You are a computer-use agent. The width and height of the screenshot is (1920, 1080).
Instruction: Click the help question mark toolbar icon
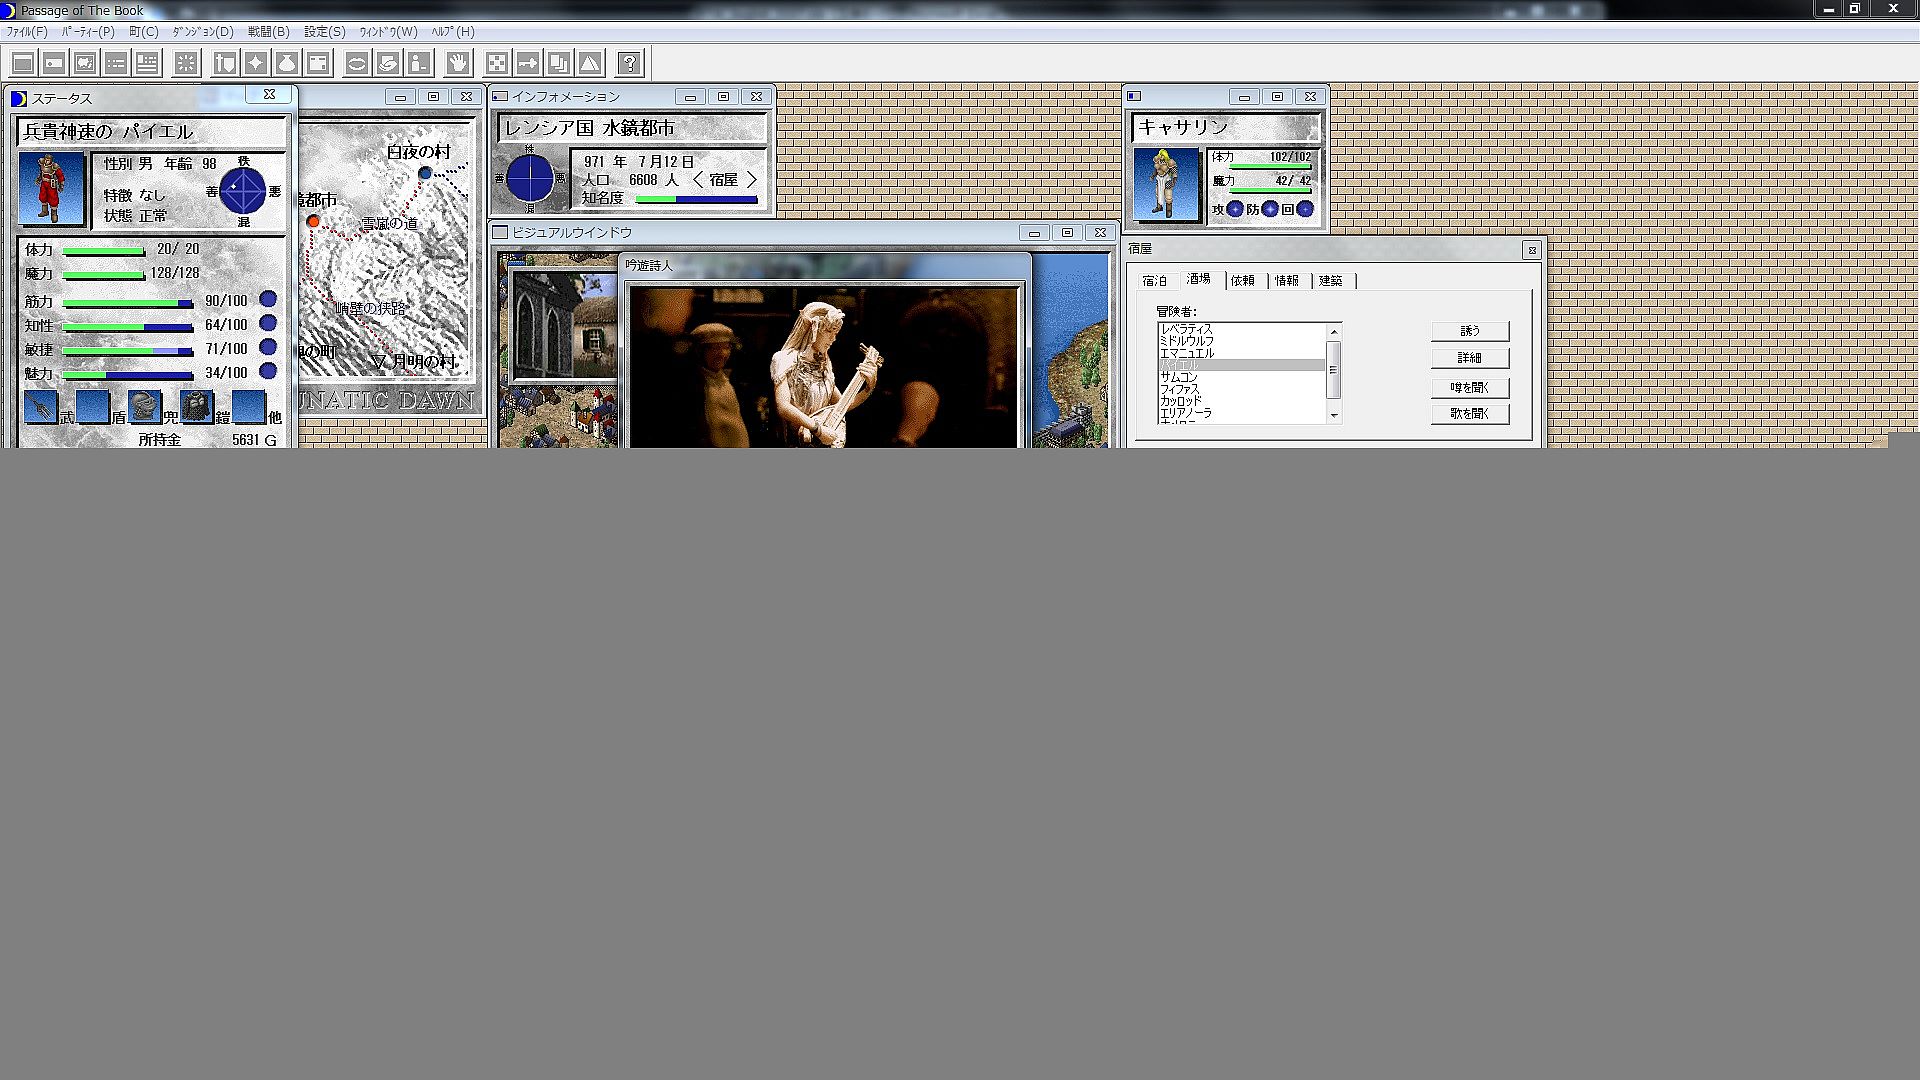point(629,64)
